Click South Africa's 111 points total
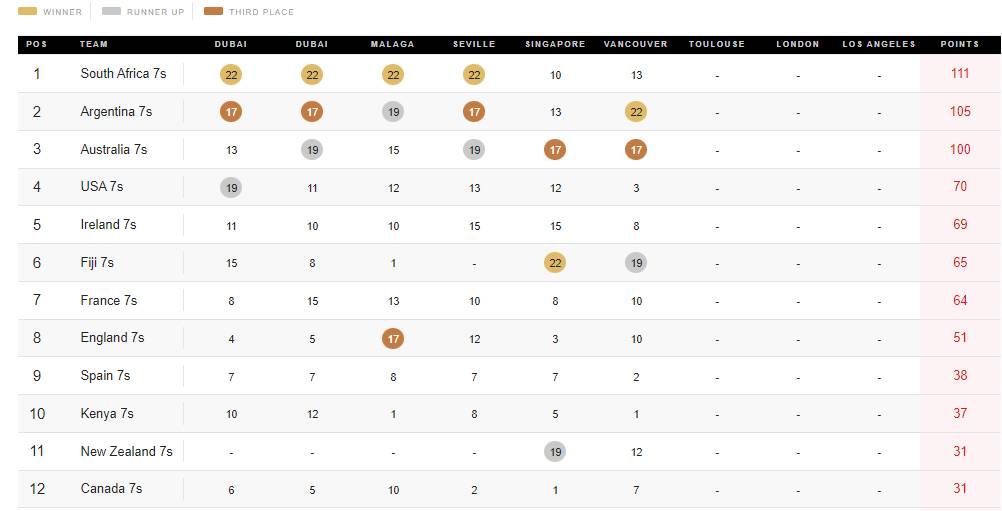The image size is (1002, 511). coord(960,73)
